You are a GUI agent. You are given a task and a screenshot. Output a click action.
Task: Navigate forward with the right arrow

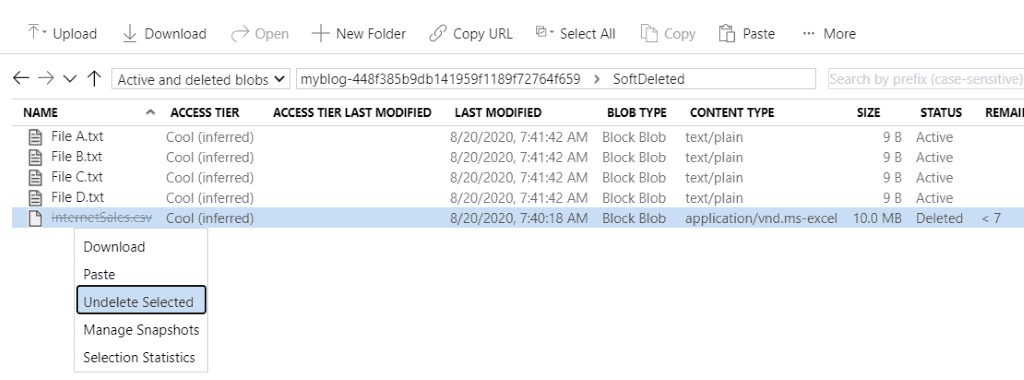pos(46,79)
